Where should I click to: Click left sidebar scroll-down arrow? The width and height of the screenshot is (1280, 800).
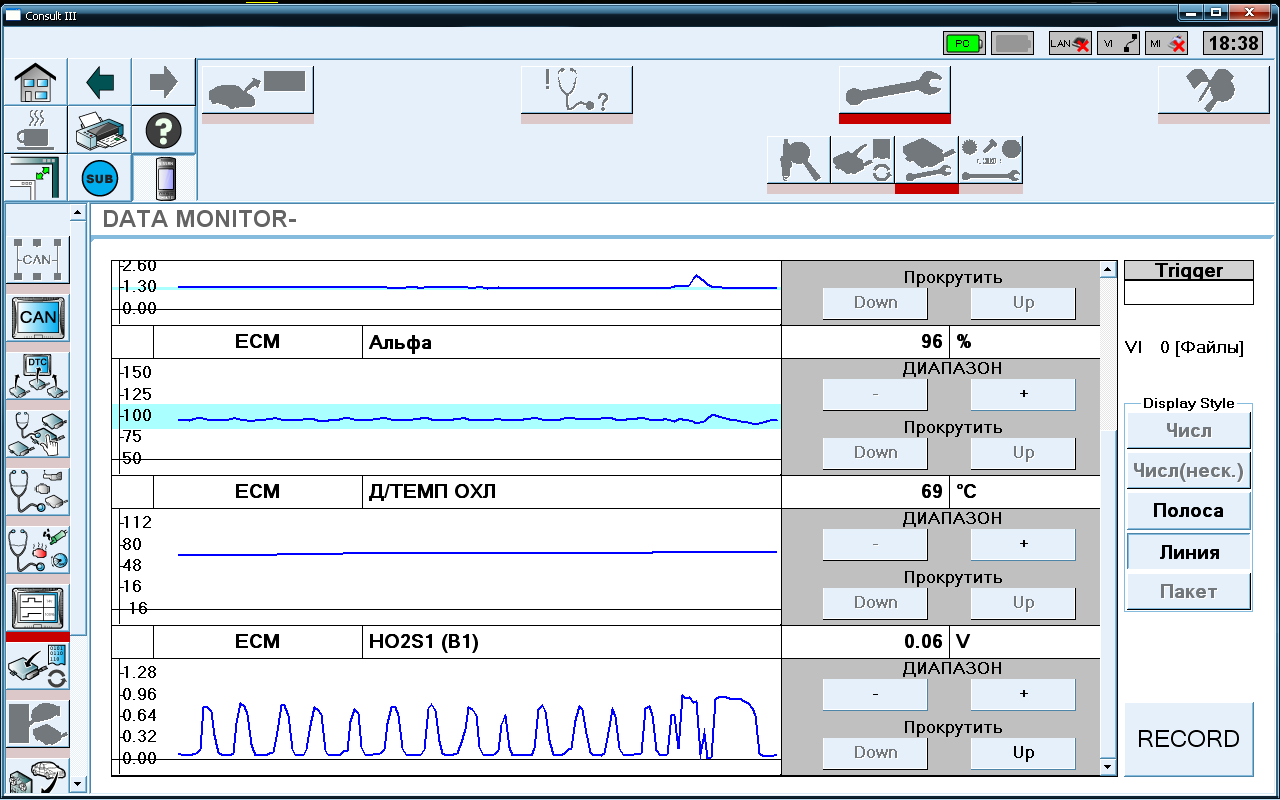pyautogui.click(x=78, y=782)
